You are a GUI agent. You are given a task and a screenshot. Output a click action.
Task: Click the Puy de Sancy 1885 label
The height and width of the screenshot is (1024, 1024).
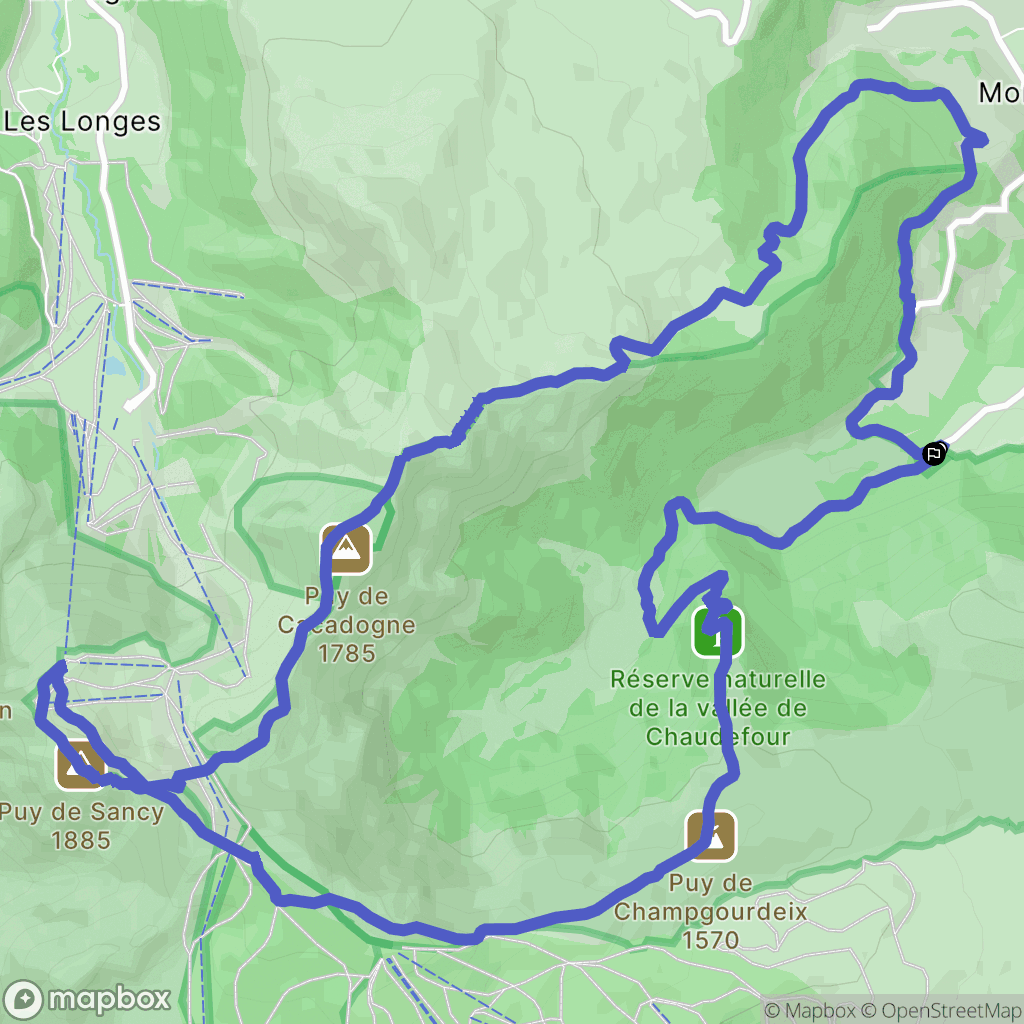[82, 825]
